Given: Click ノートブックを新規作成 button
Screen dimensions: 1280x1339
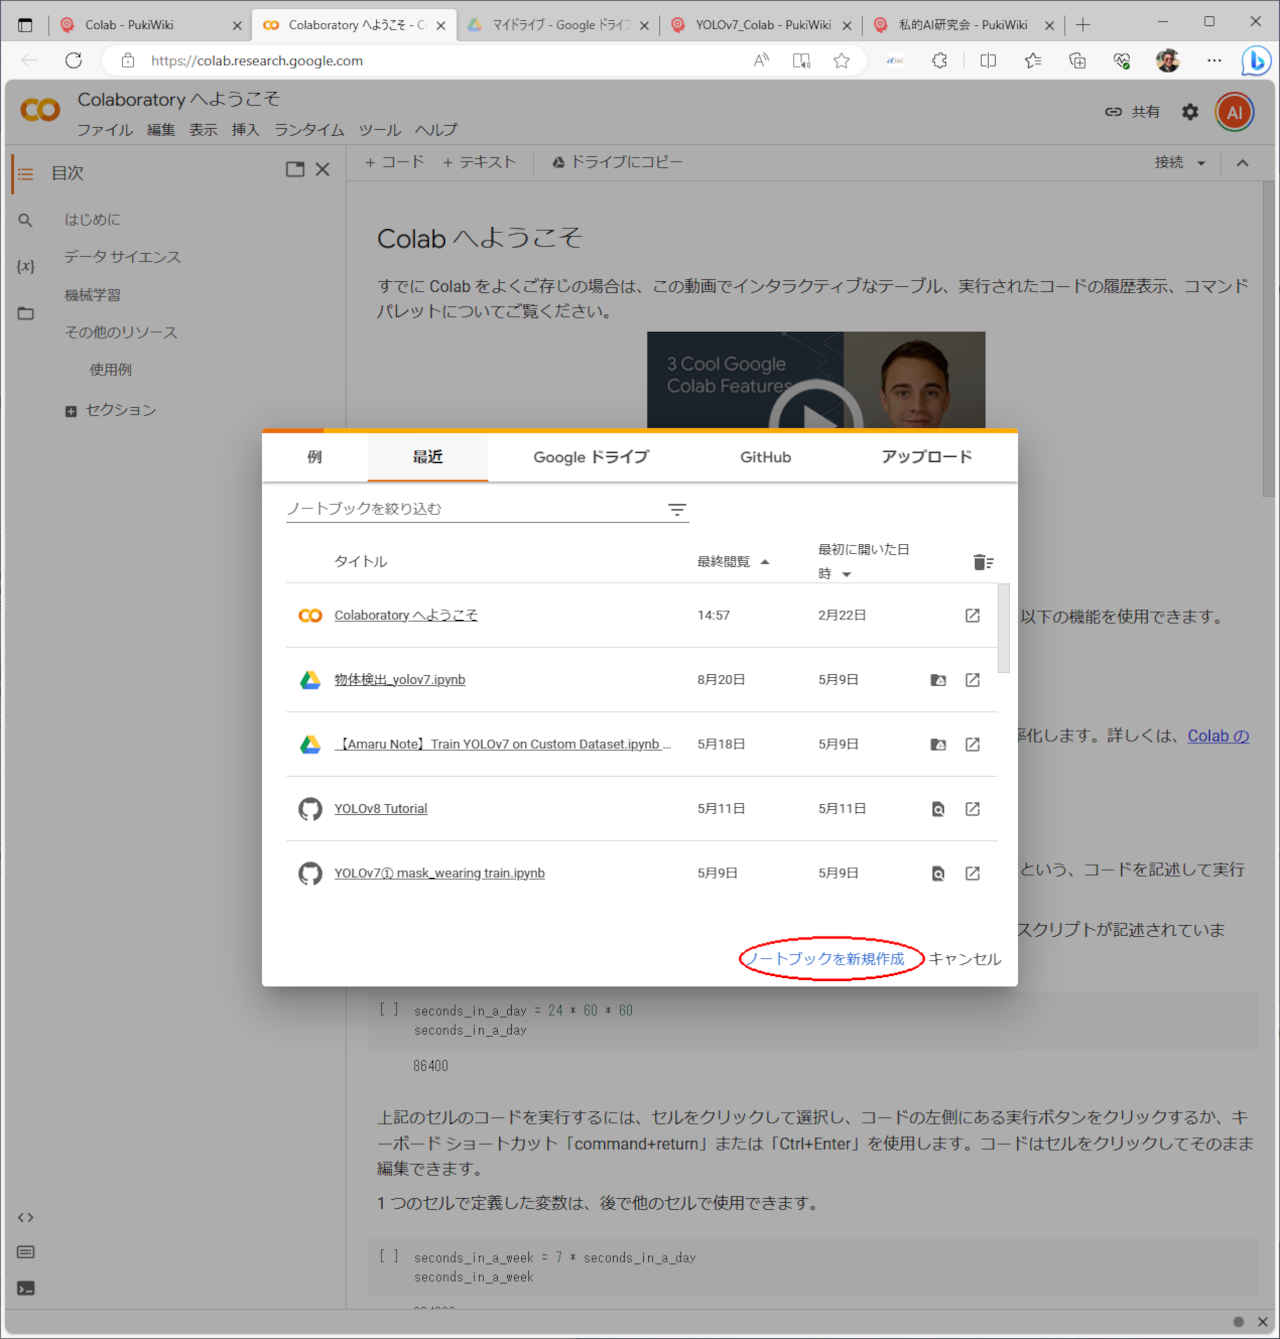Looking at the screenshot, I should [x=829, y=959].
